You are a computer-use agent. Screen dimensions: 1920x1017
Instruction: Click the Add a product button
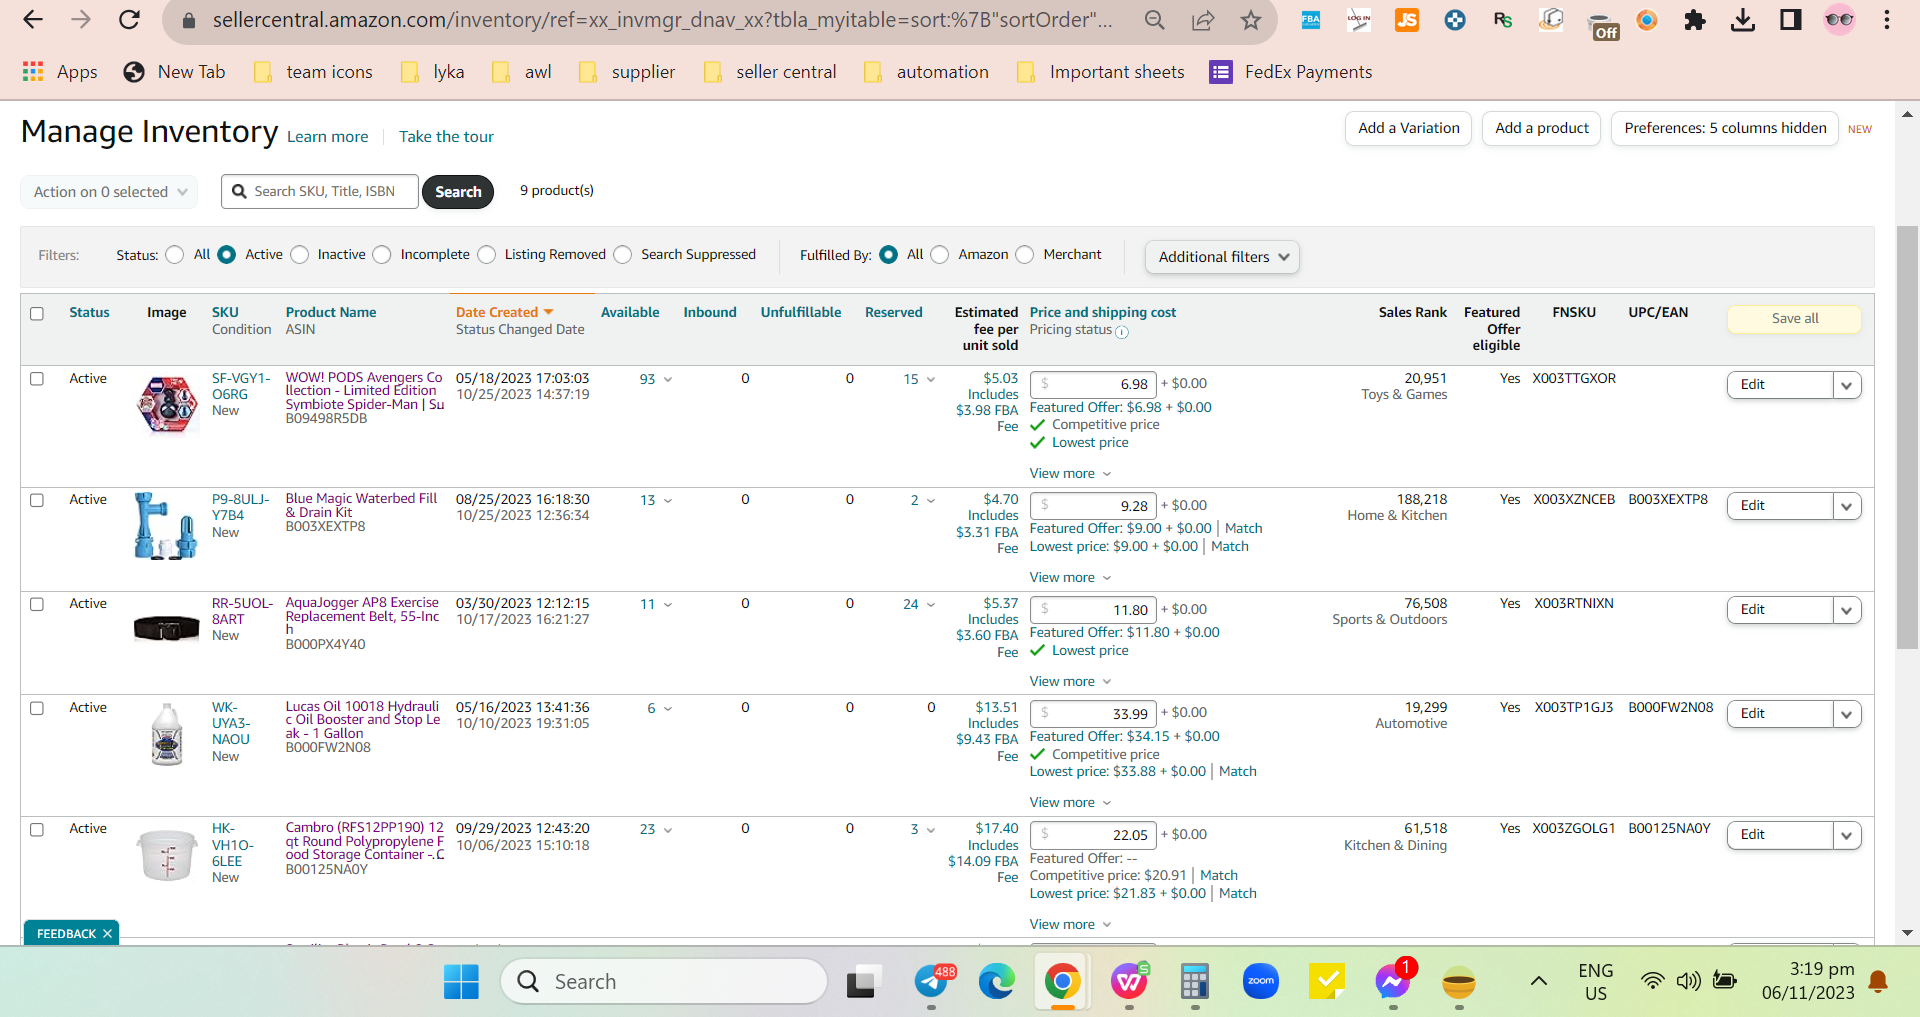(x=1541, y=128)
